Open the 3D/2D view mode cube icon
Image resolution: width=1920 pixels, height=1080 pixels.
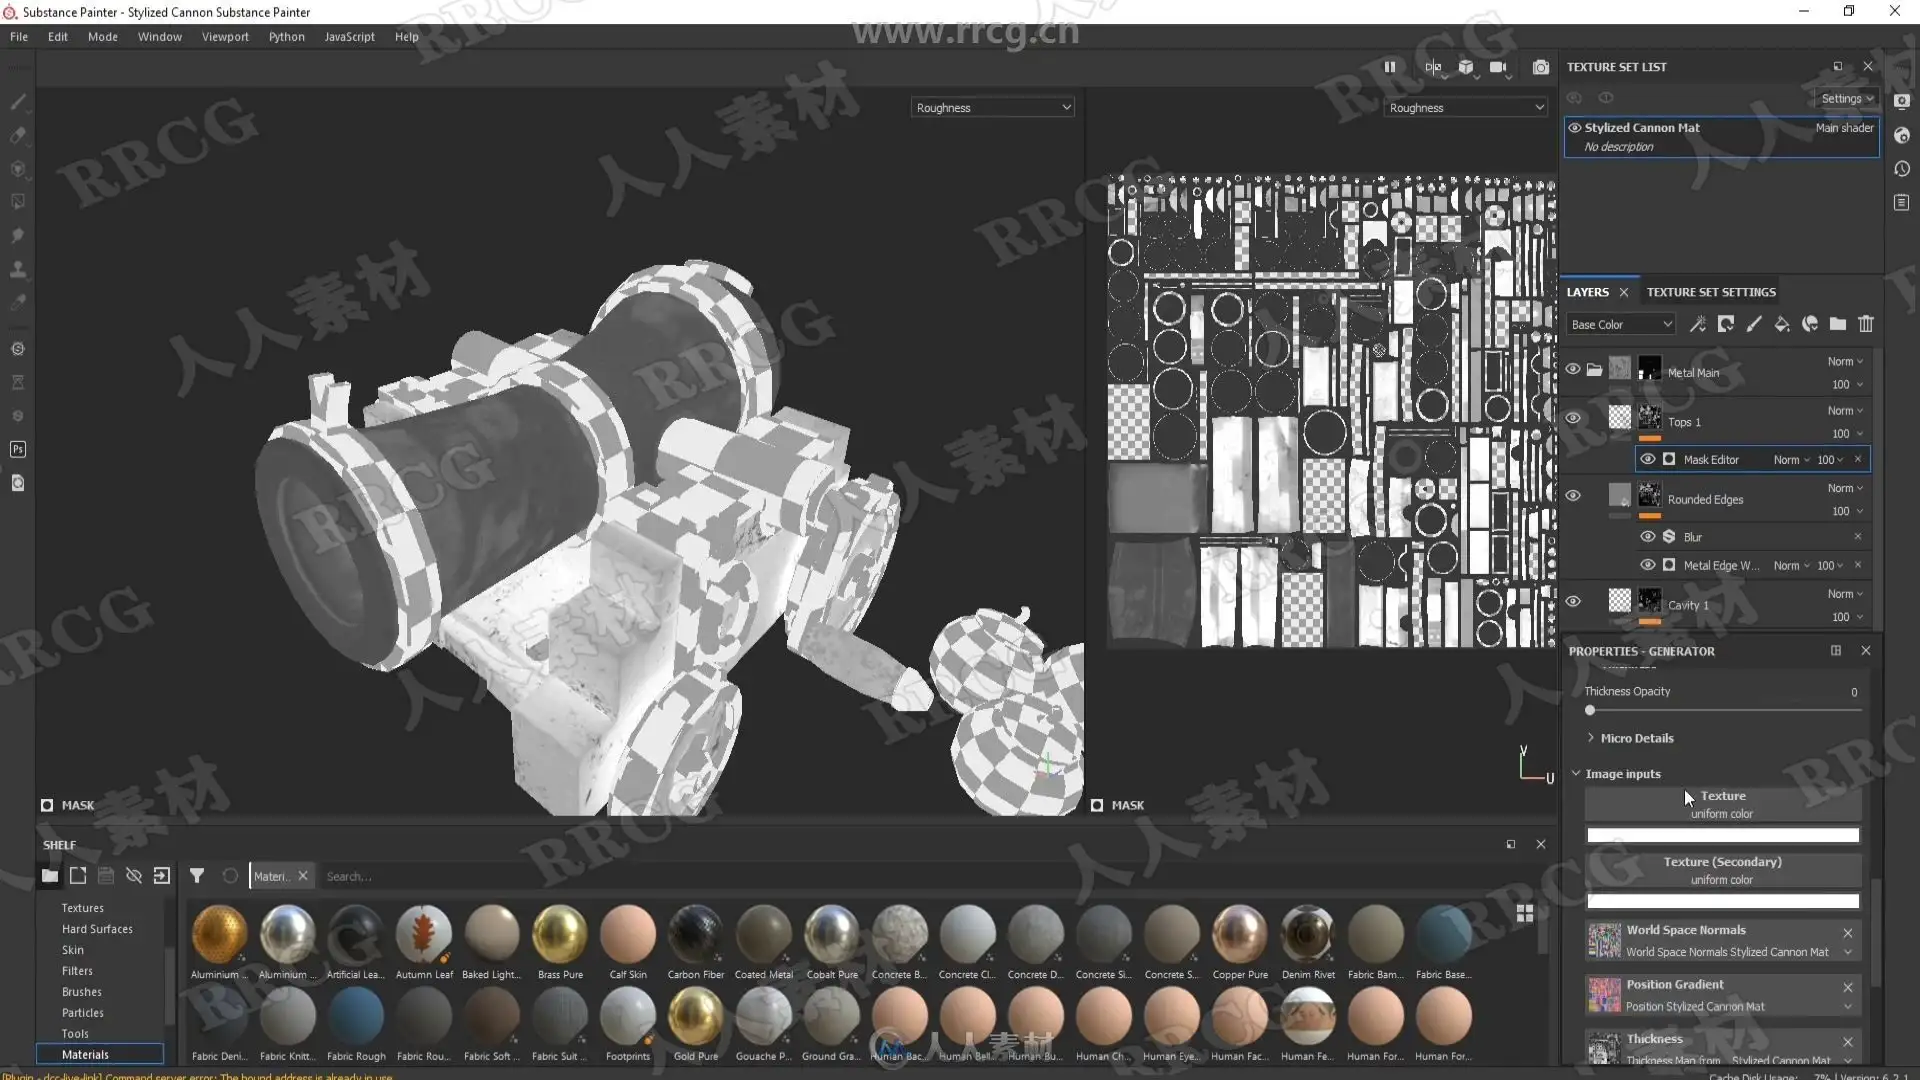tap(1466, 67)
